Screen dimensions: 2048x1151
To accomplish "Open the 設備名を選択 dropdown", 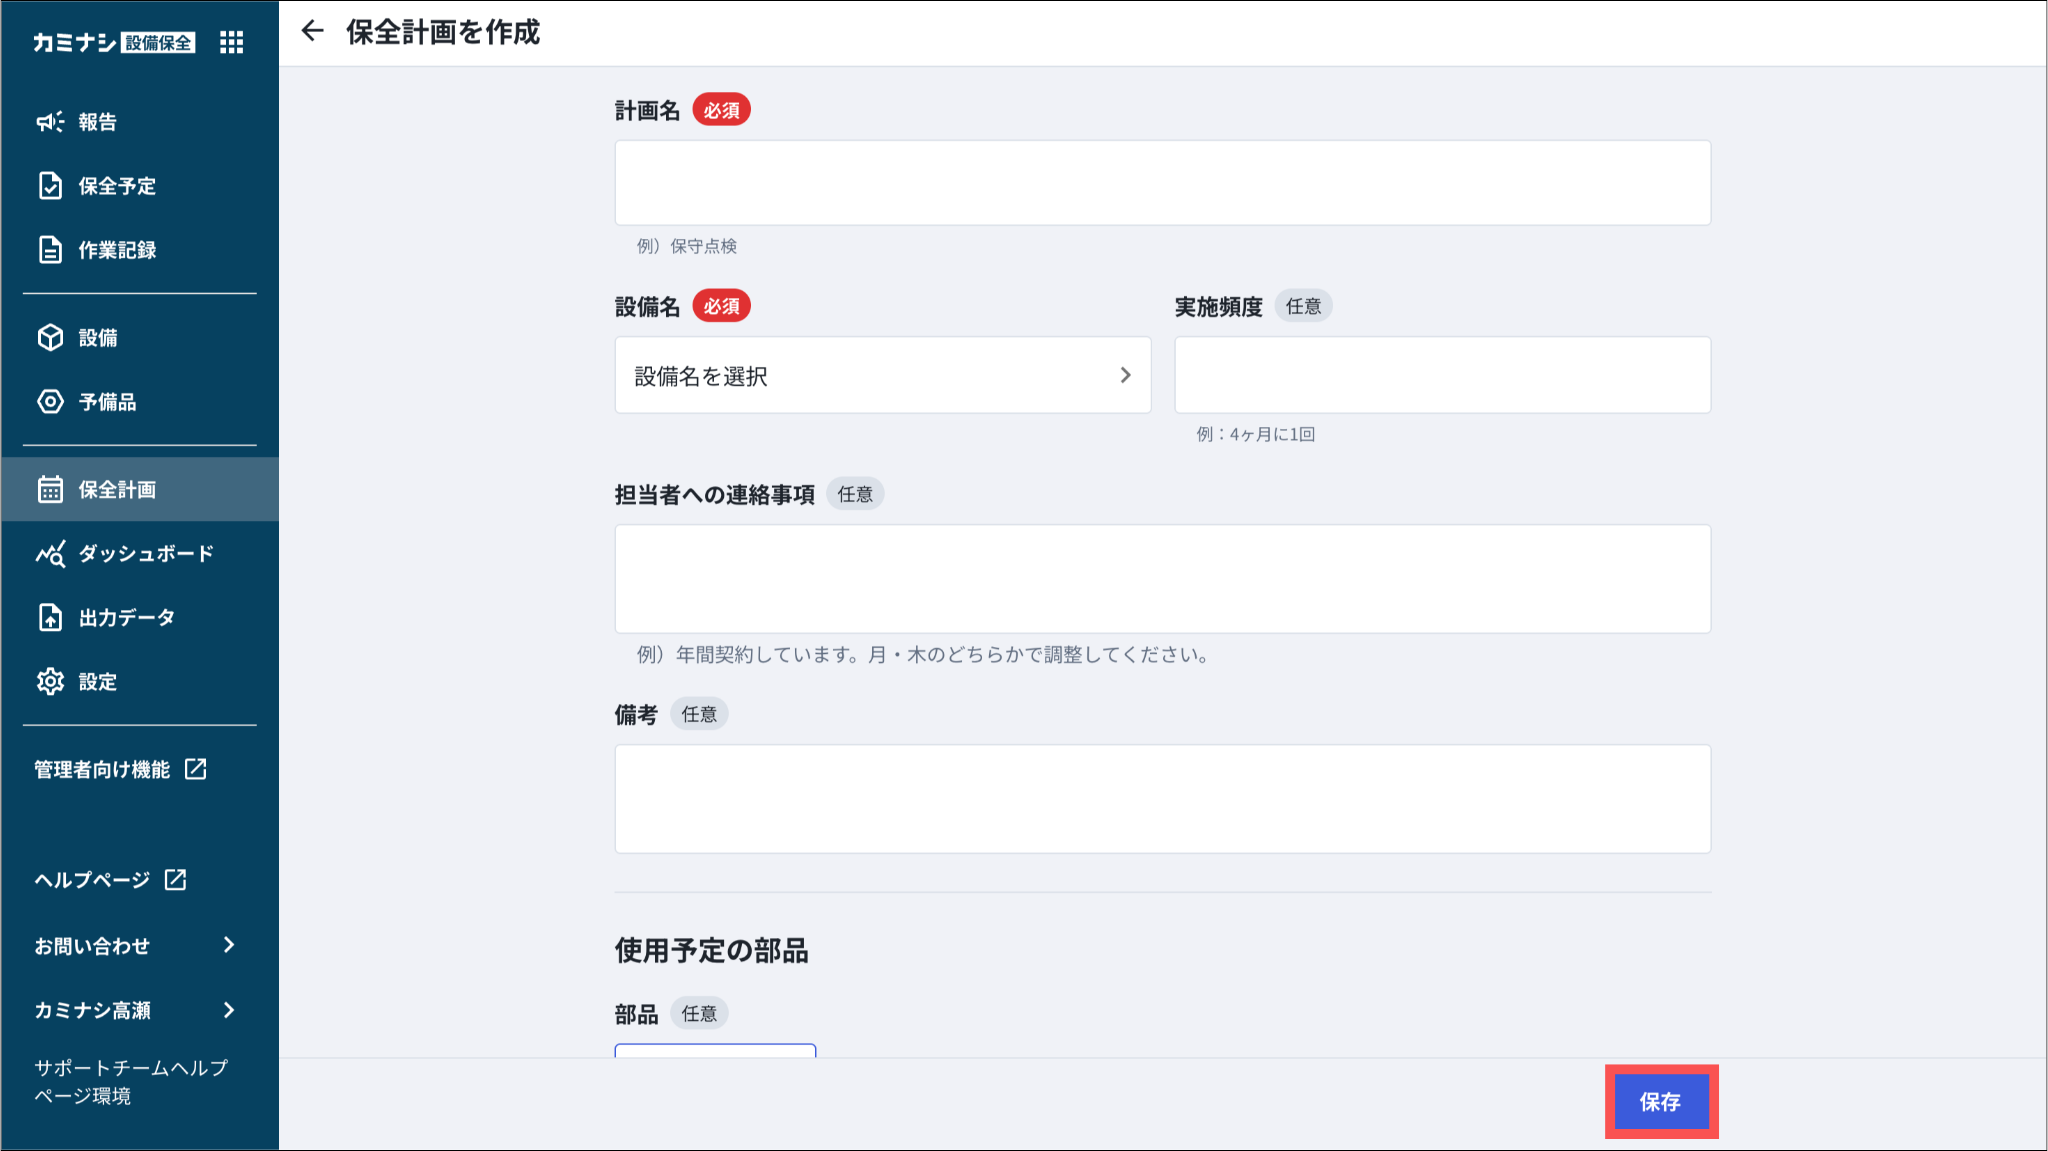I will click(x=882, y=376).
